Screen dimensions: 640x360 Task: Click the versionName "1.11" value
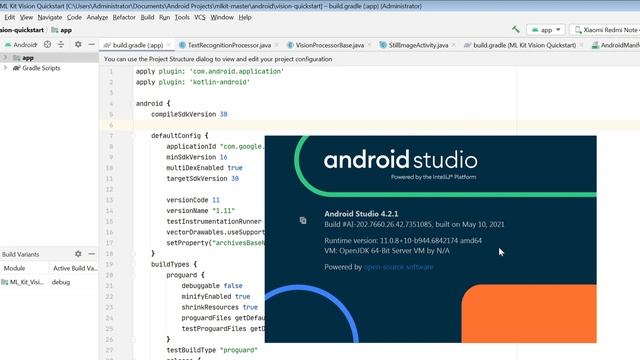pyautogui.click(x=223, y=211)
